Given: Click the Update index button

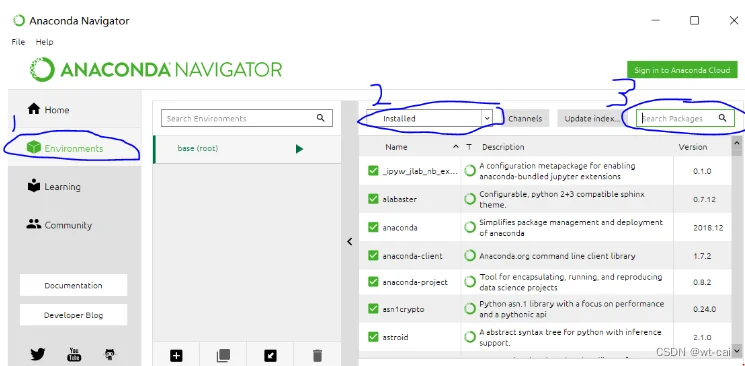Looking at the screenshot, I should coord(592,119).
